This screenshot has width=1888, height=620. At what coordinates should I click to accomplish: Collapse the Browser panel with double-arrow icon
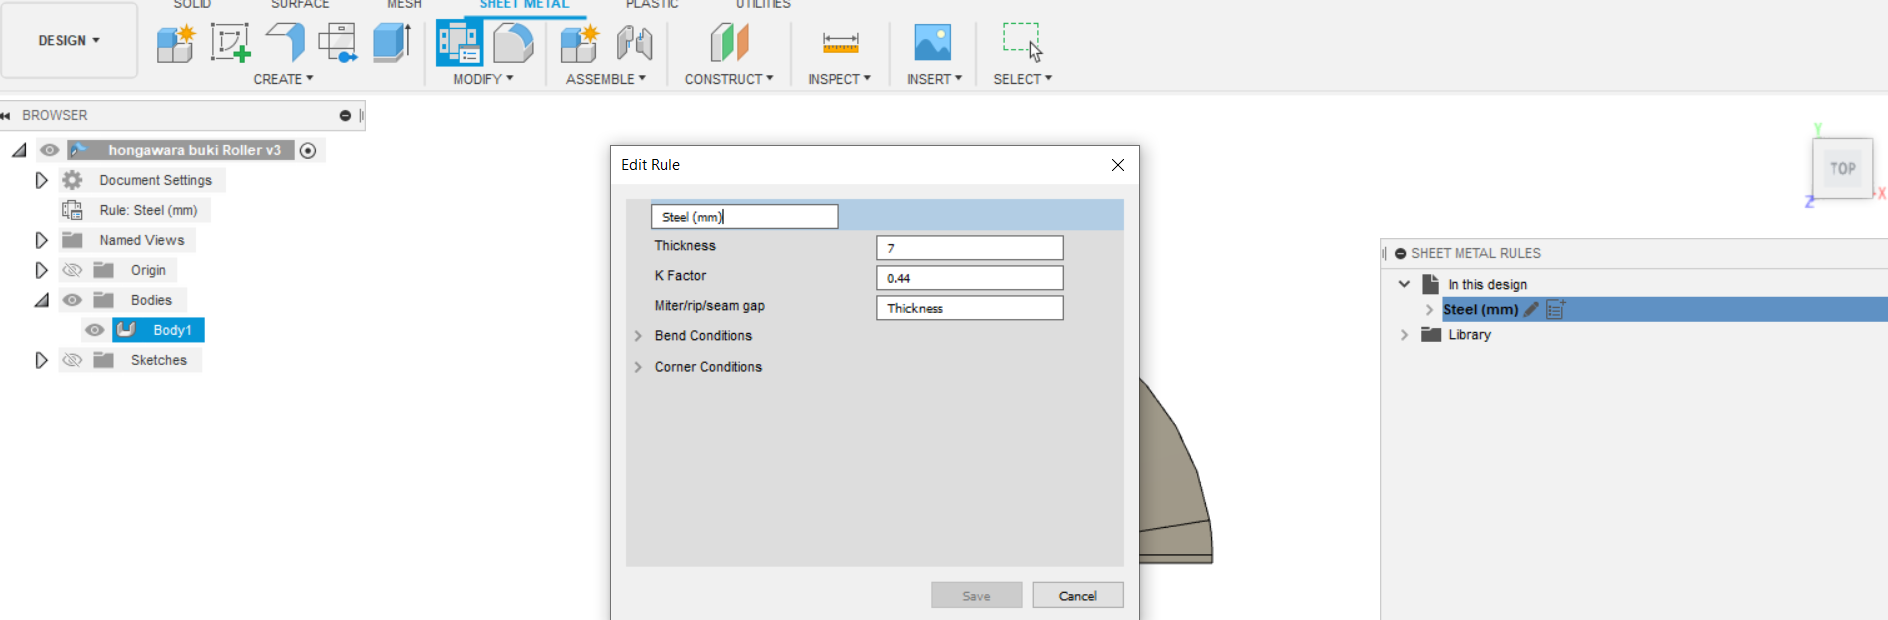(x=6, y=115)
